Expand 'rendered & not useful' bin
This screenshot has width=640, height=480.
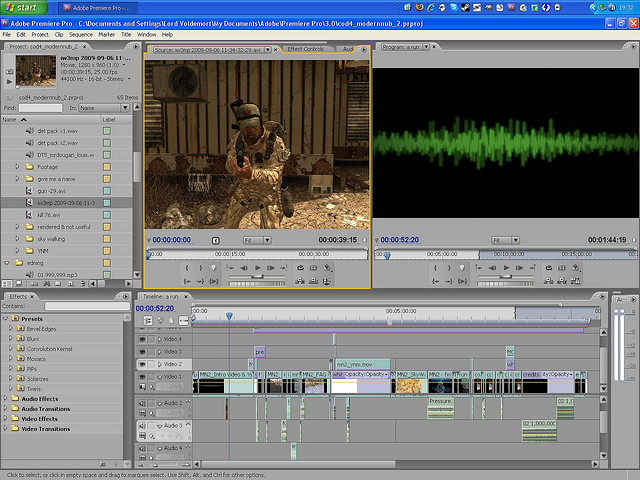pyautogui.click(x=17, y=227)
